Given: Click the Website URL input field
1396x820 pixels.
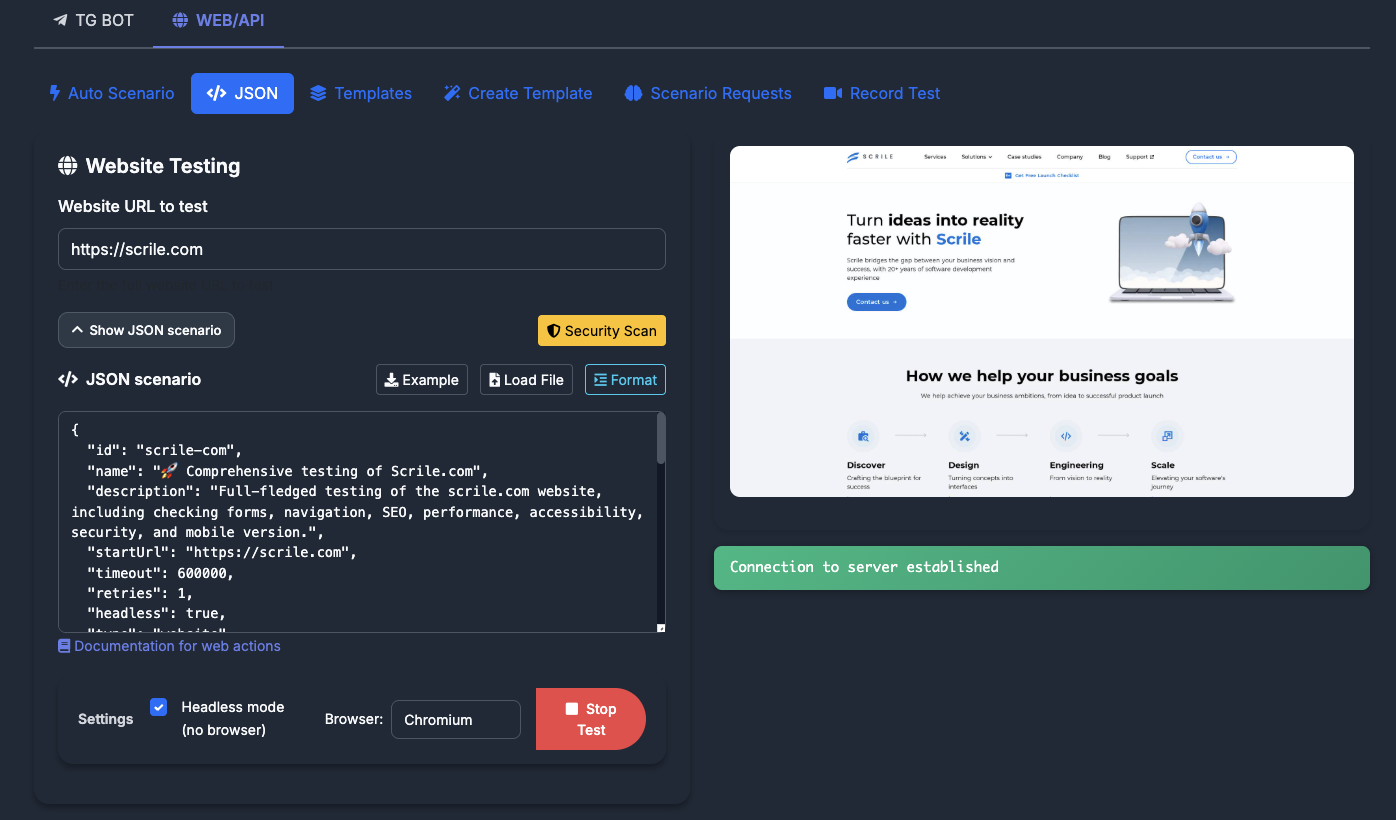Looking at the screenshot, I should click(x=362, y=249).
